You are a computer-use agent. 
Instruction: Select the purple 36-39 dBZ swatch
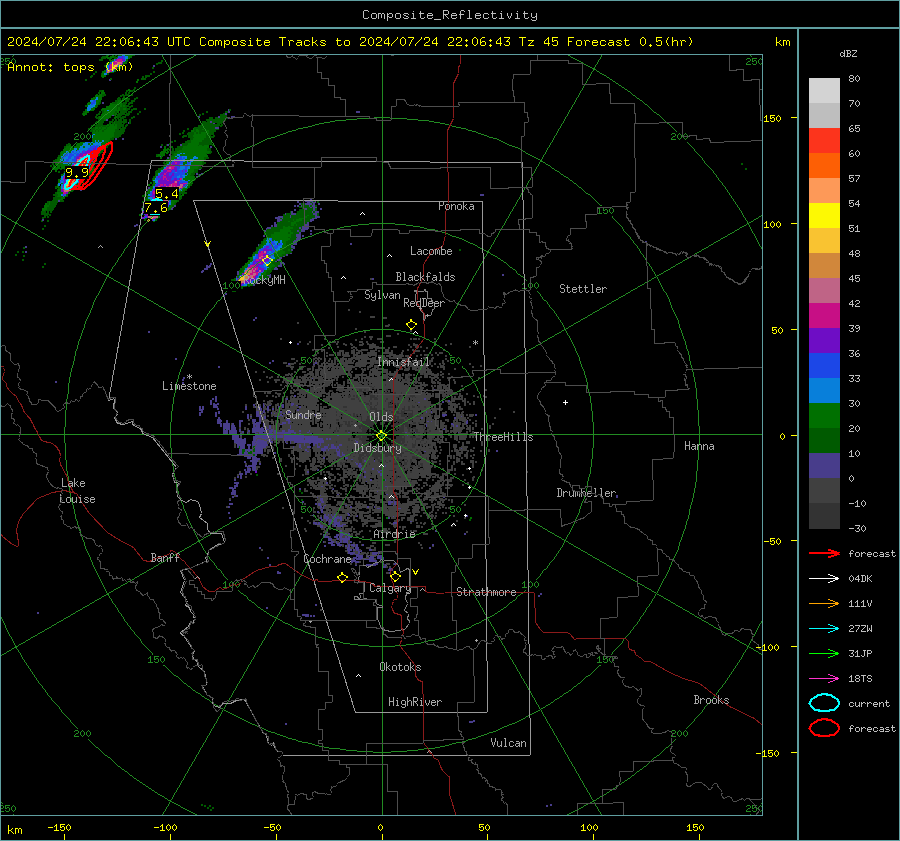tap(824, 341)
